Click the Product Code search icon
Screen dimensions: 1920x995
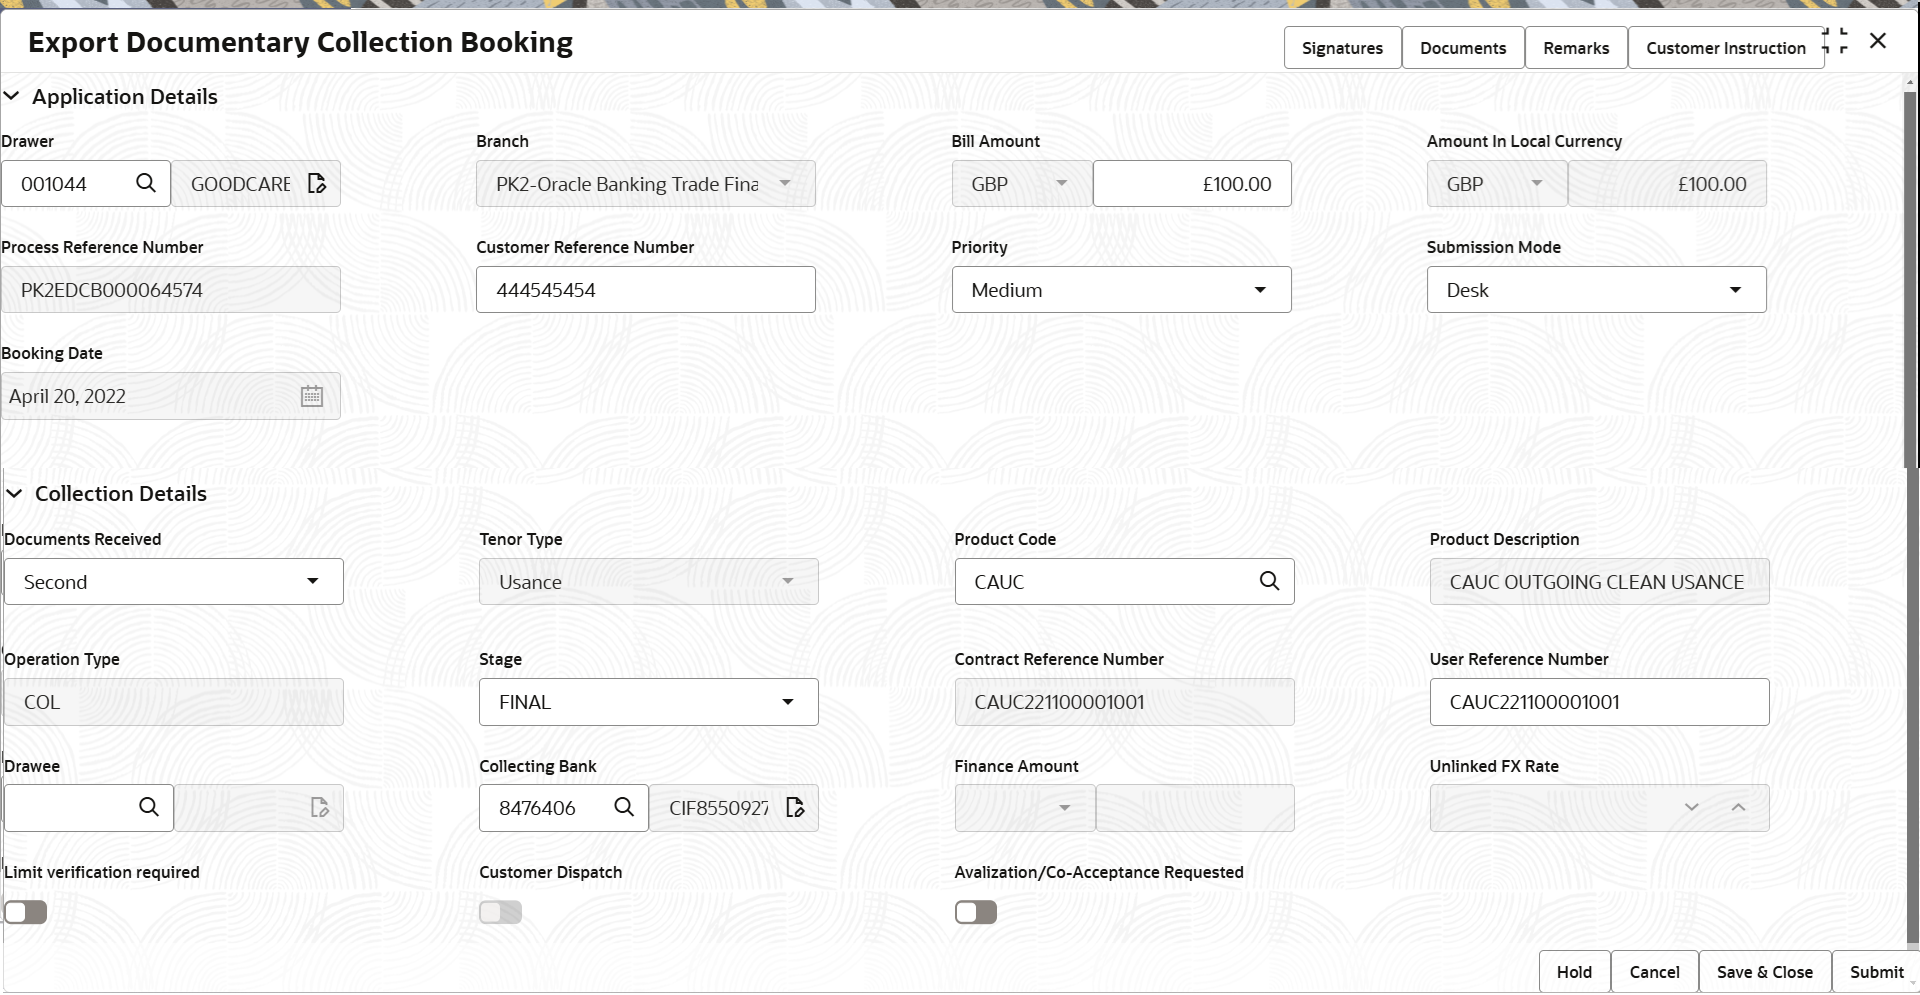pos(1269,581)
